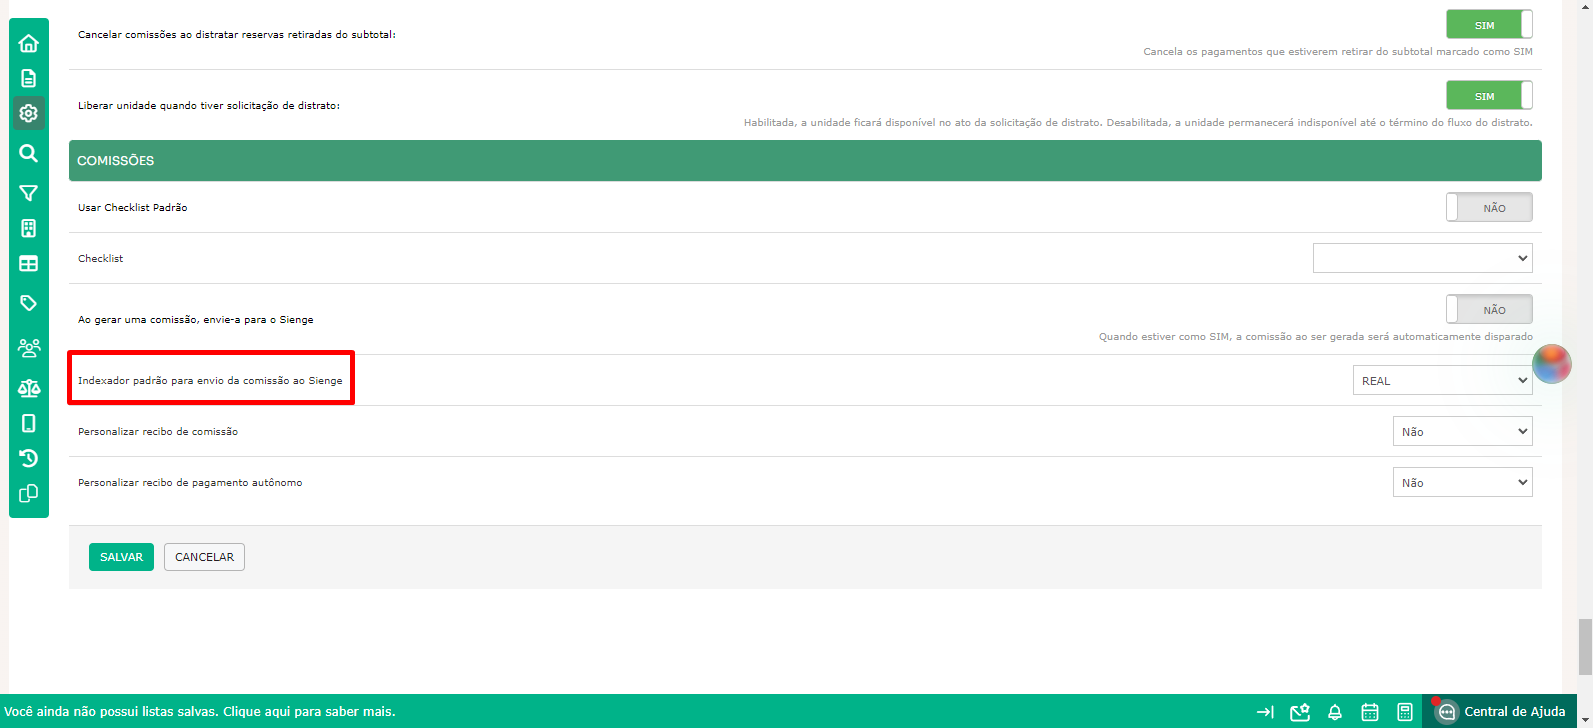Click 'Indexador padrão para envio da comissão ao Sienge' label
The image size is (1593, 728).
[x=210, y=380]
